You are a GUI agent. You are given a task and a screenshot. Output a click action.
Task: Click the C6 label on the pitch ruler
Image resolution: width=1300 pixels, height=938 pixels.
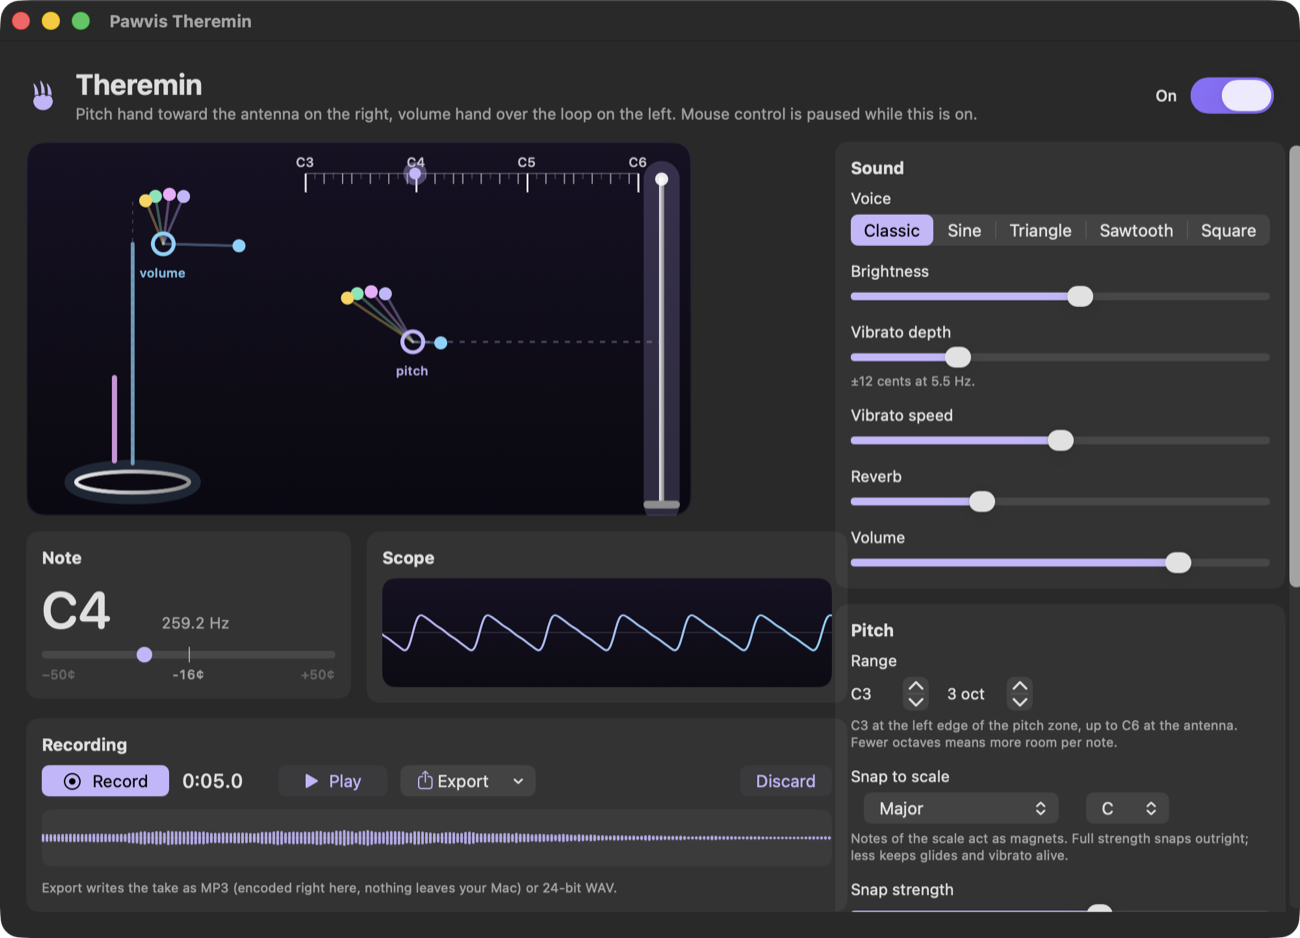(637, 162)
